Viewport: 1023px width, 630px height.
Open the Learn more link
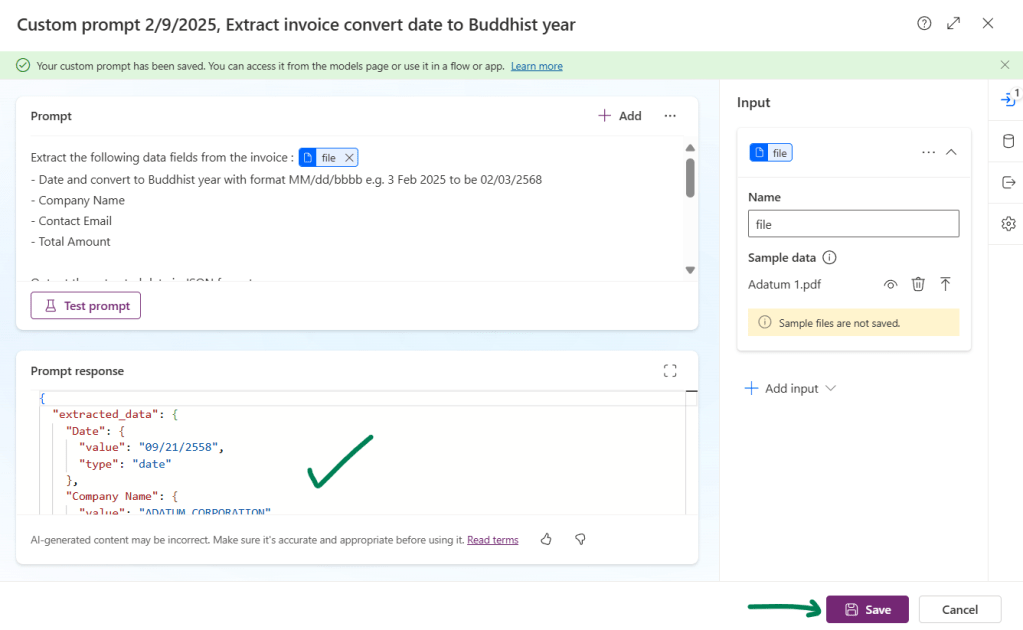(536, 66)
